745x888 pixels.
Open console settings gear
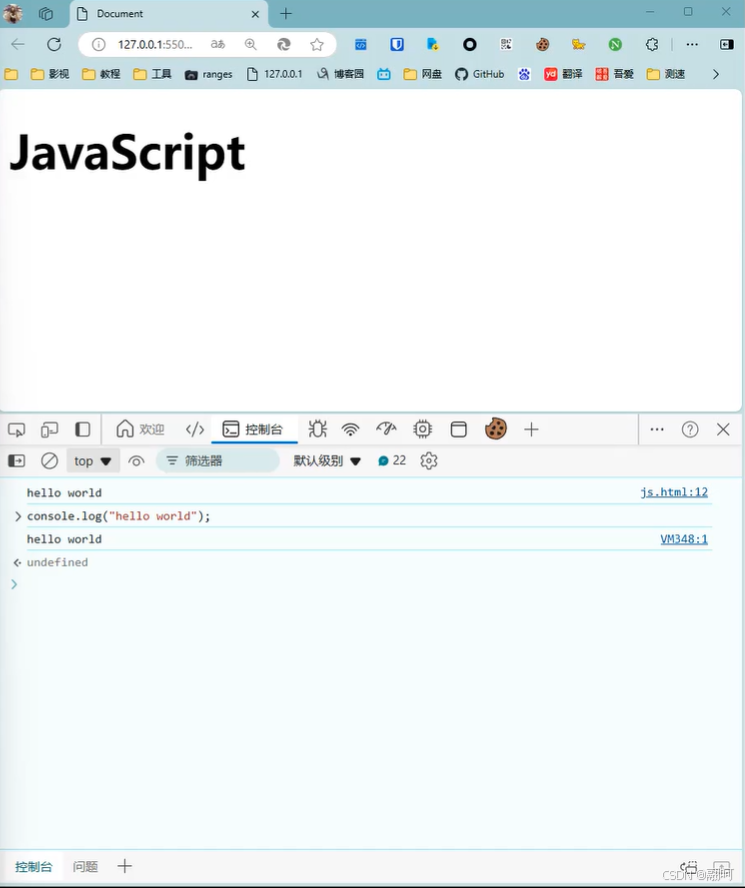point(429,461)
